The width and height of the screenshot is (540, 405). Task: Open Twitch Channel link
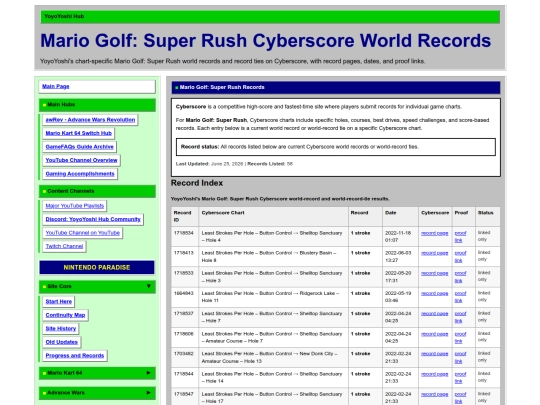[64, 246]
